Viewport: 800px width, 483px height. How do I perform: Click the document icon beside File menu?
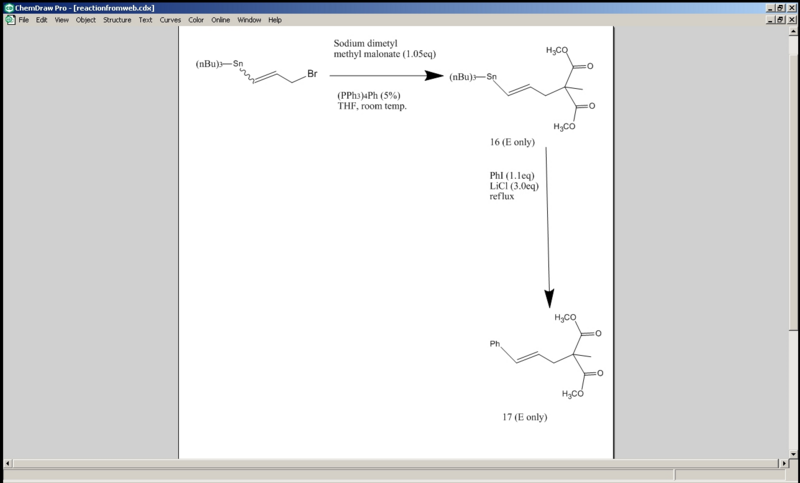(10, 20)
